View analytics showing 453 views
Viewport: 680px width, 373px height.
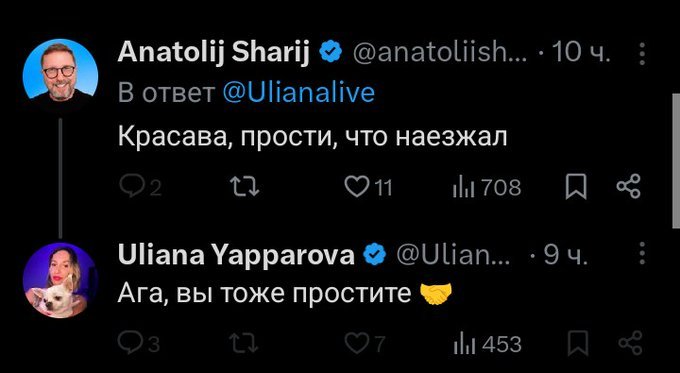coord(487,344)
